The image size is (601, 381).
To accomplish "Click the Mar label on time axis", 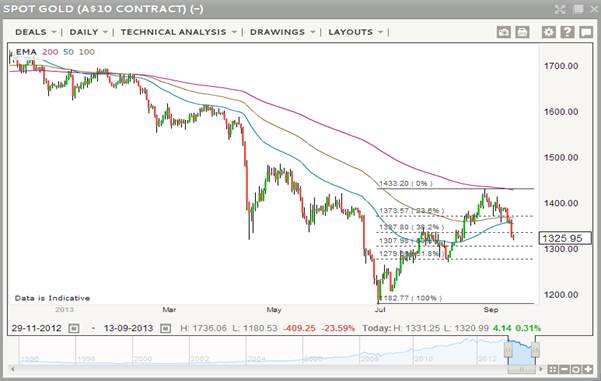I will 169,309.
